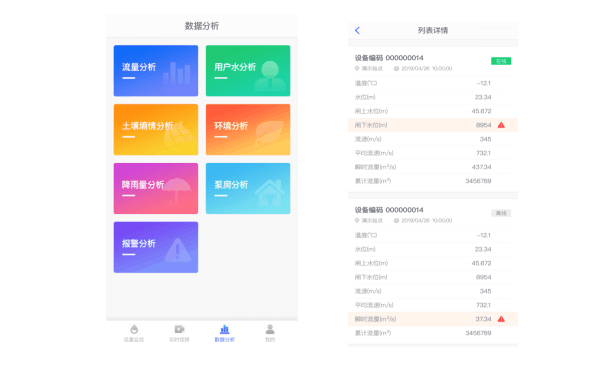Viewport: 600px width, 378px height.
Task: Select the 累计流量(m³) row in the online card
Action: pyautogui.click(x=433, y=181)
